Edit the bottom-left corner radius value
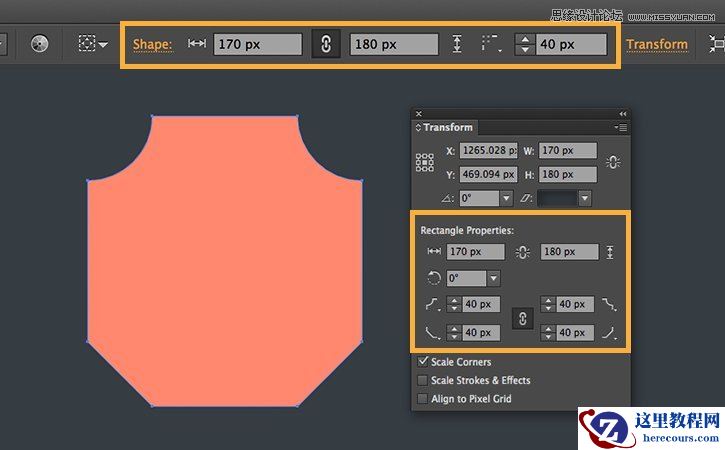Screen dimensions: 725x450 pyautogui.click(x=481, y=333)
